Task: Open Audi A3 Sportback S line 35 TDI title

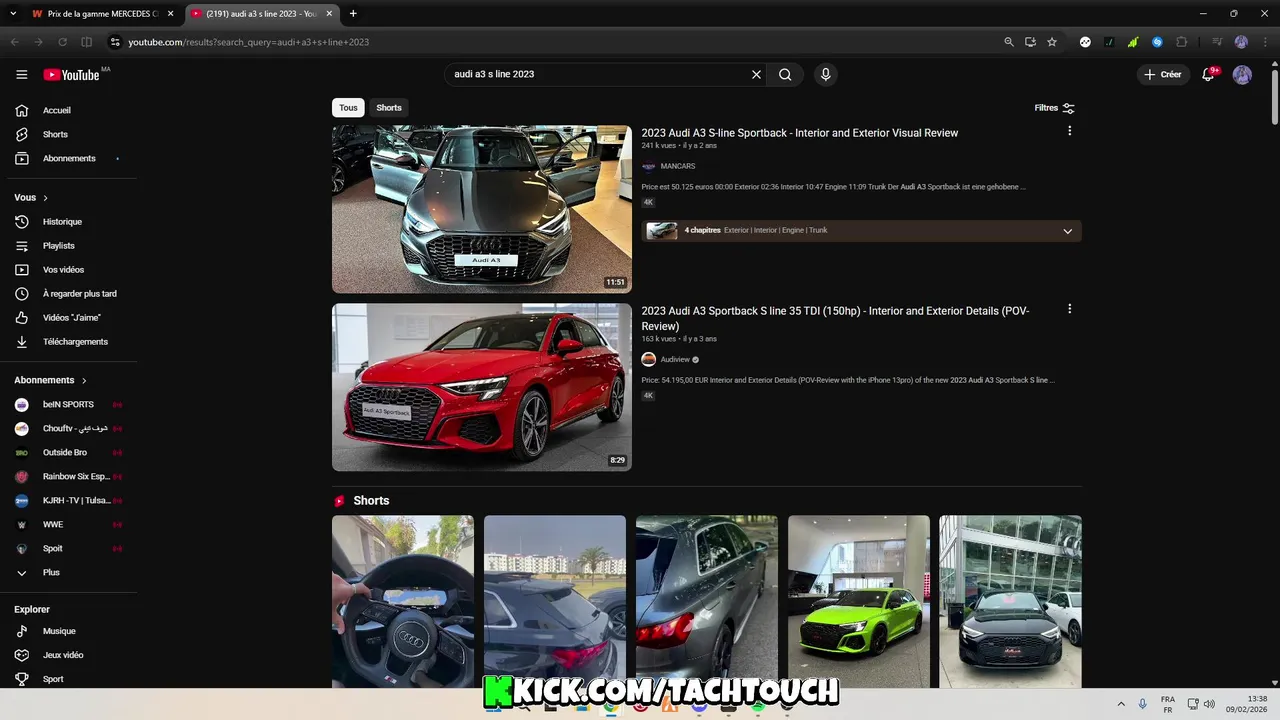Action: tap(835, 318)
